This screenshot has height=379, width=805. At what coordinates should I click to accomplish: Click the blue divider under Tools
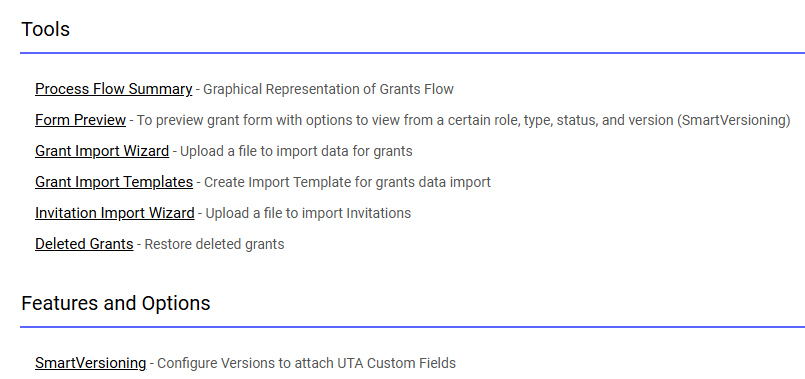413,52
